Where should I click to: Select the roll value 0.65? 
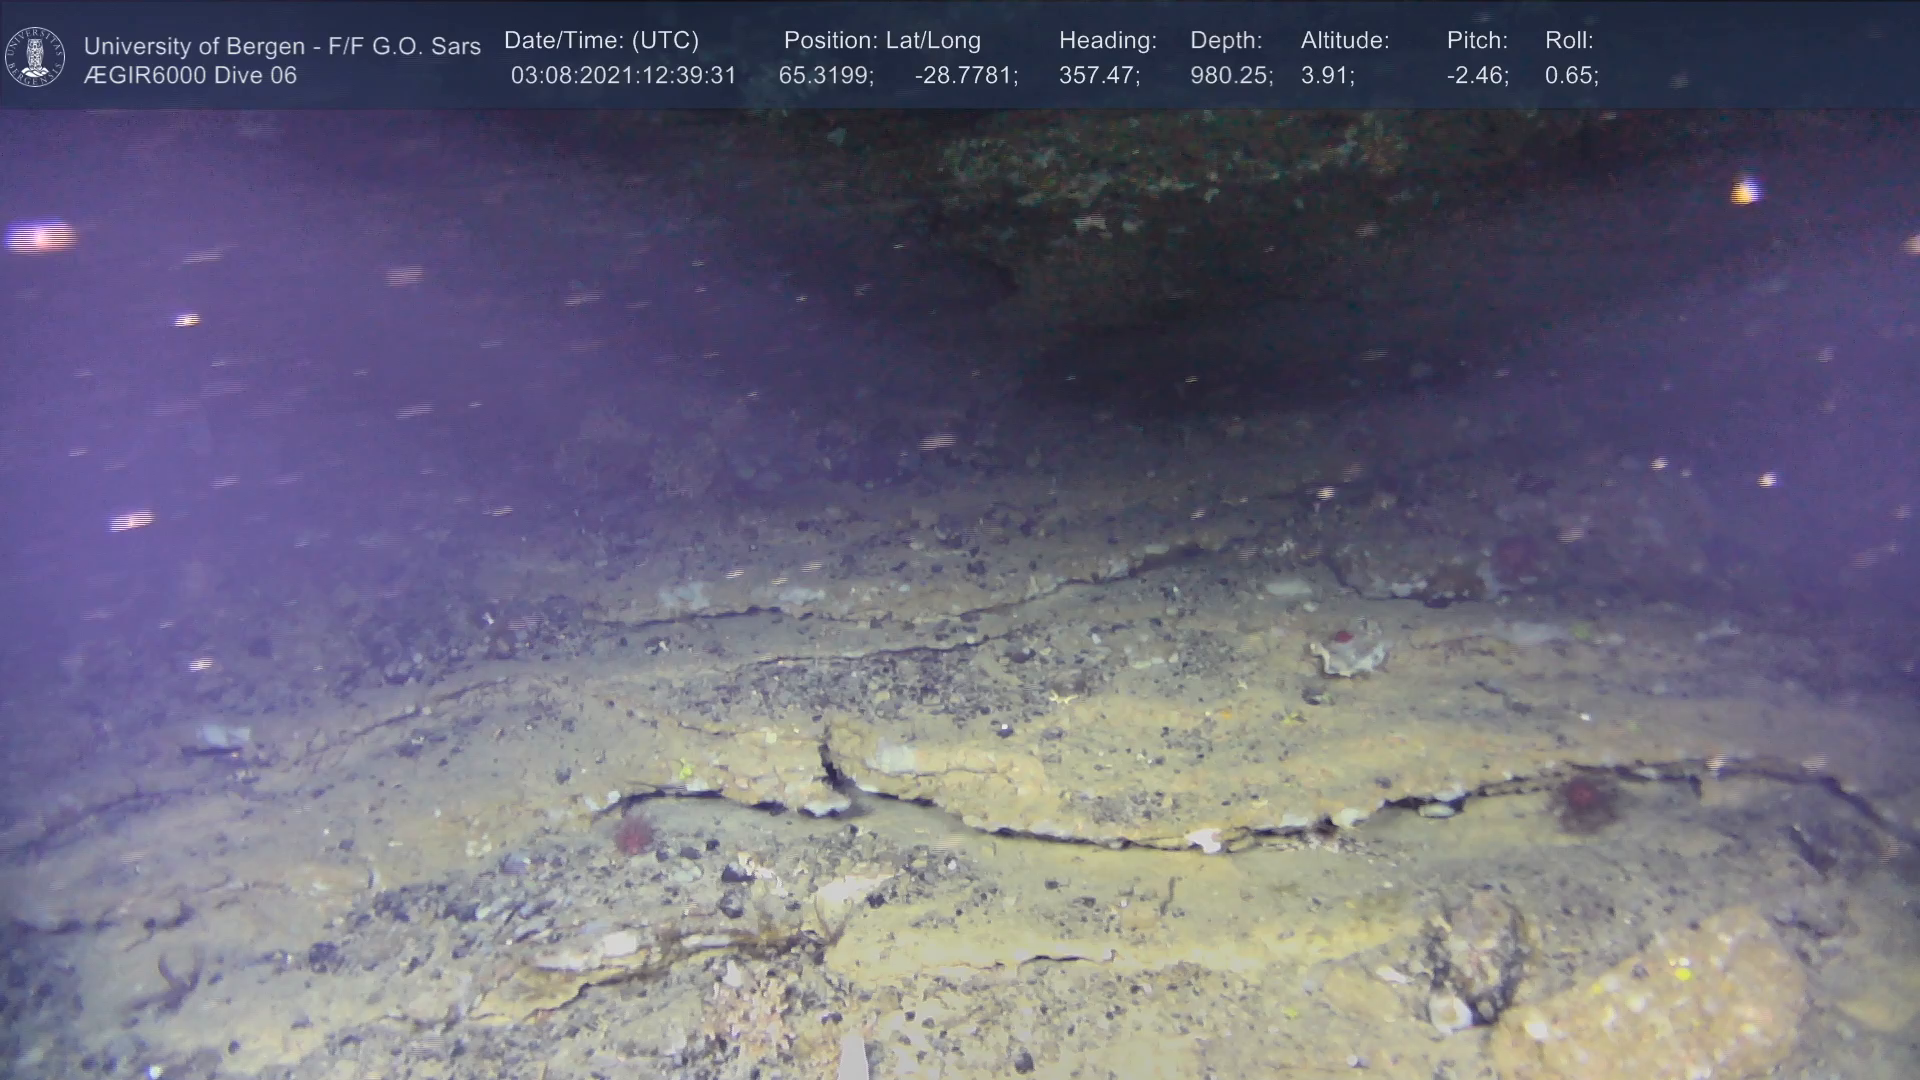(x=1570, y=76)
